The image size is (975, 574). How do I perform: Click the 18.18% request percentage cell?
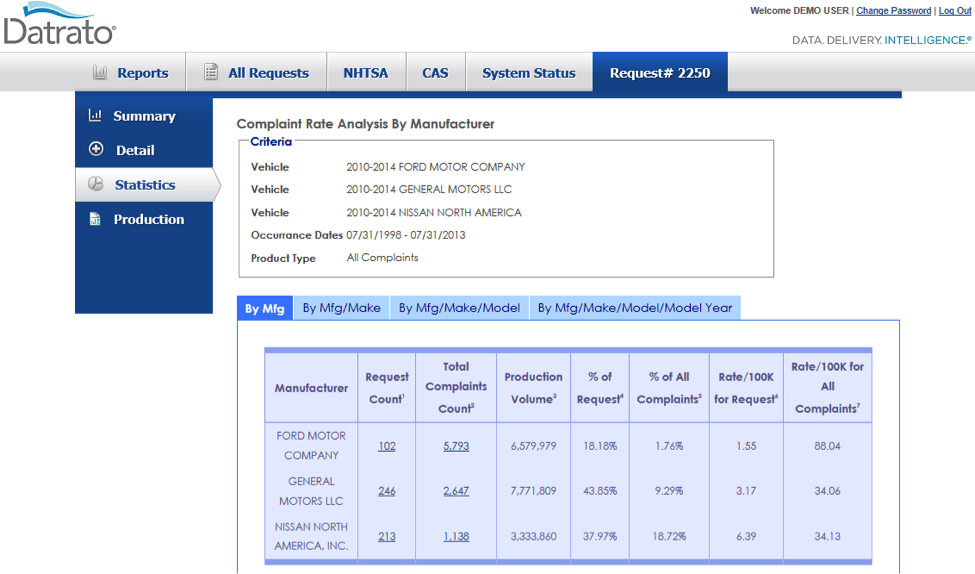pyautogui.click(x=600, y=446)
